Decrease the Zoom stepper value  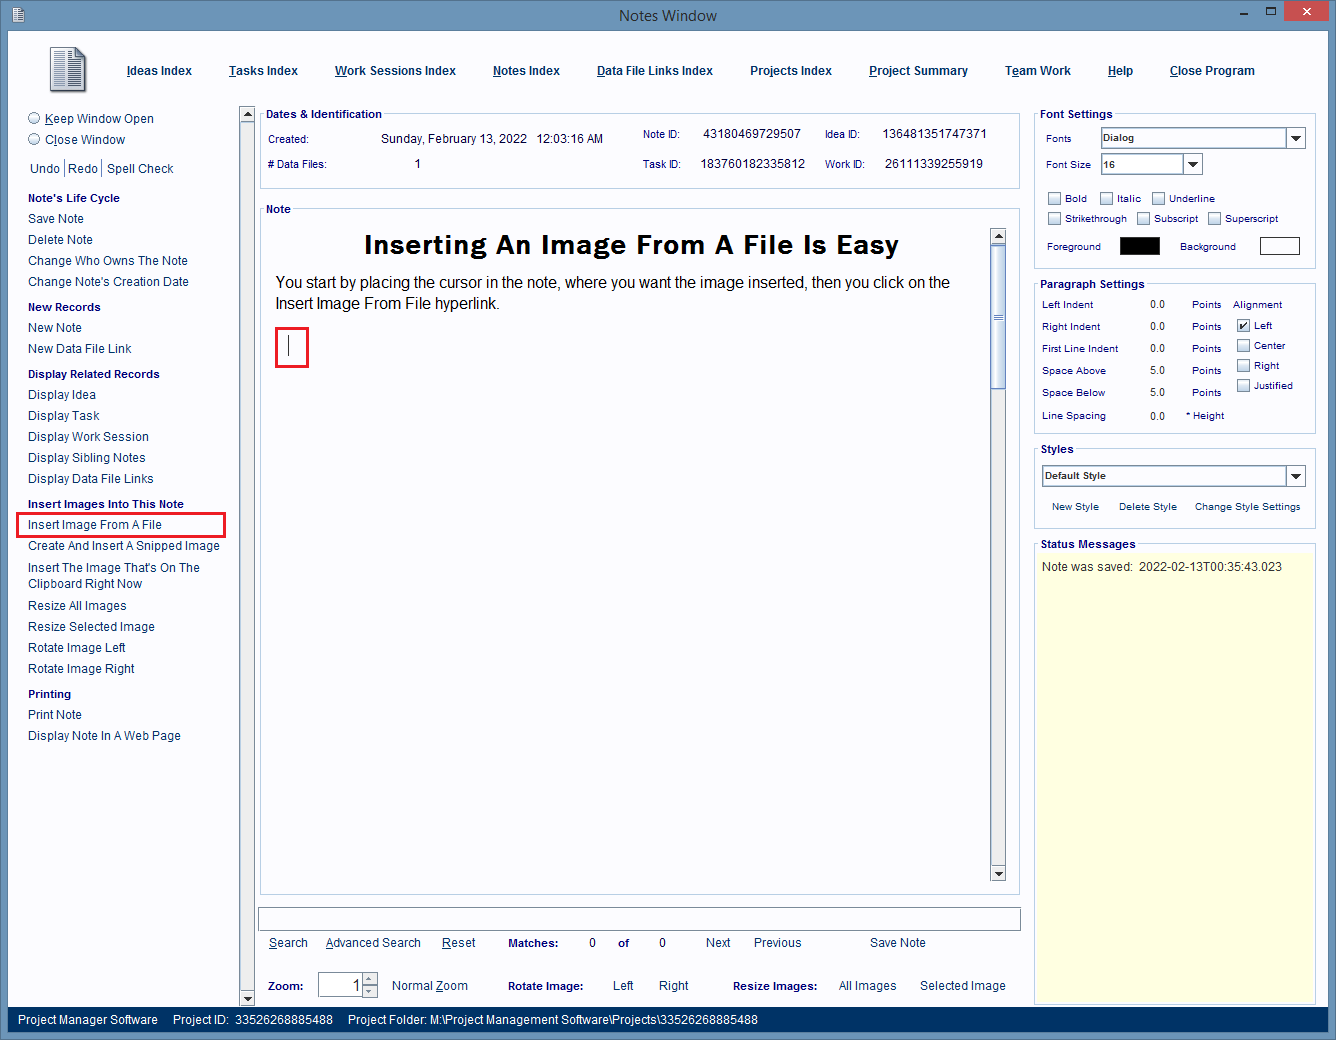pyautogui.click(x=370, y=991)
